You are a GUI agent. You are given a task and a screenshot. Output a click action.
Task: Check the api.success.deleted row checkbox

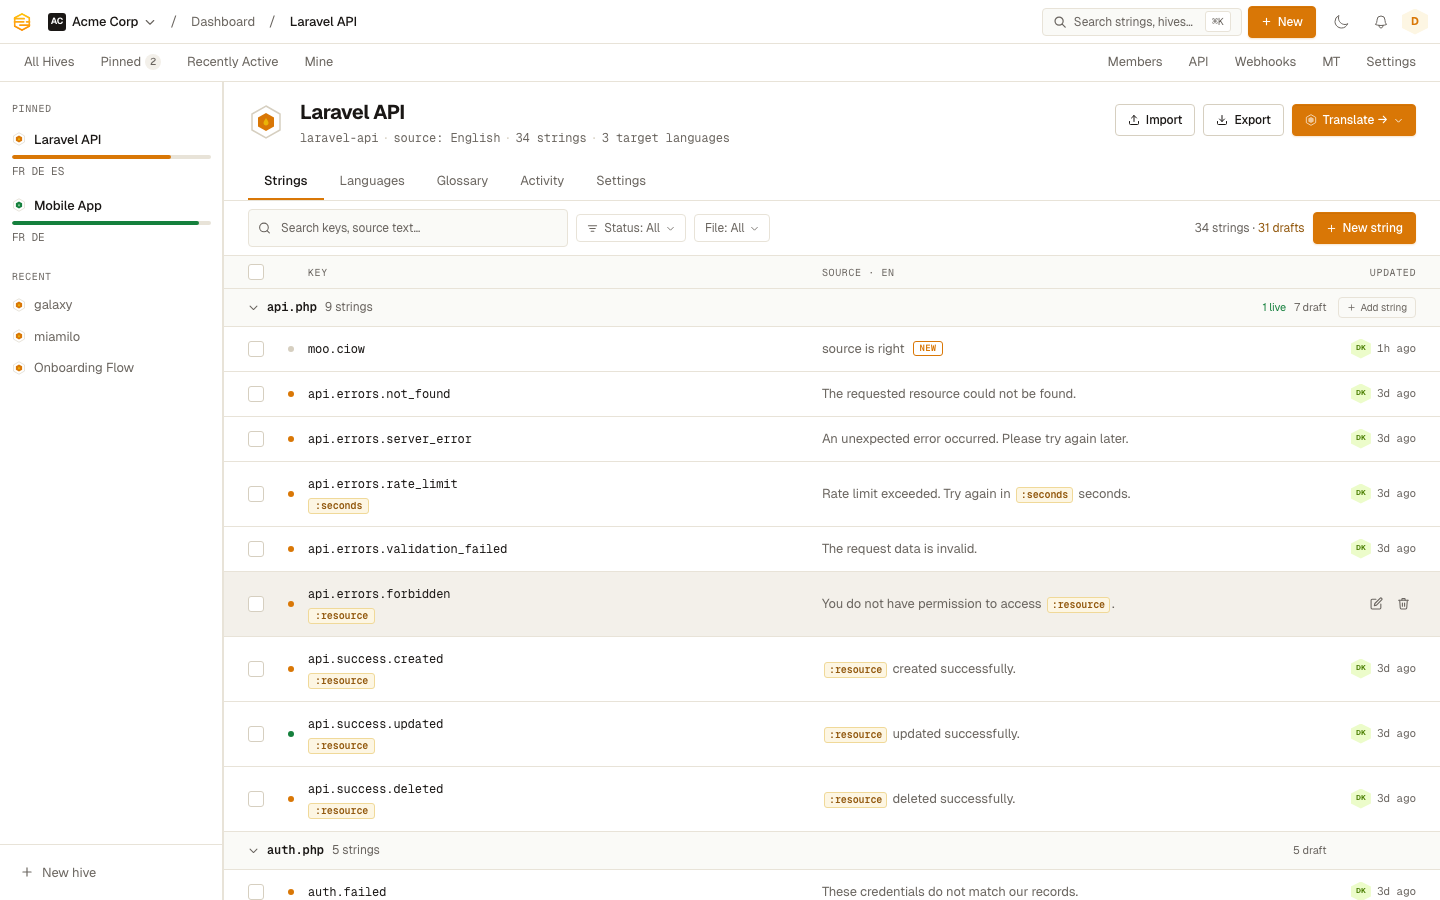click(x=256, y=799)
